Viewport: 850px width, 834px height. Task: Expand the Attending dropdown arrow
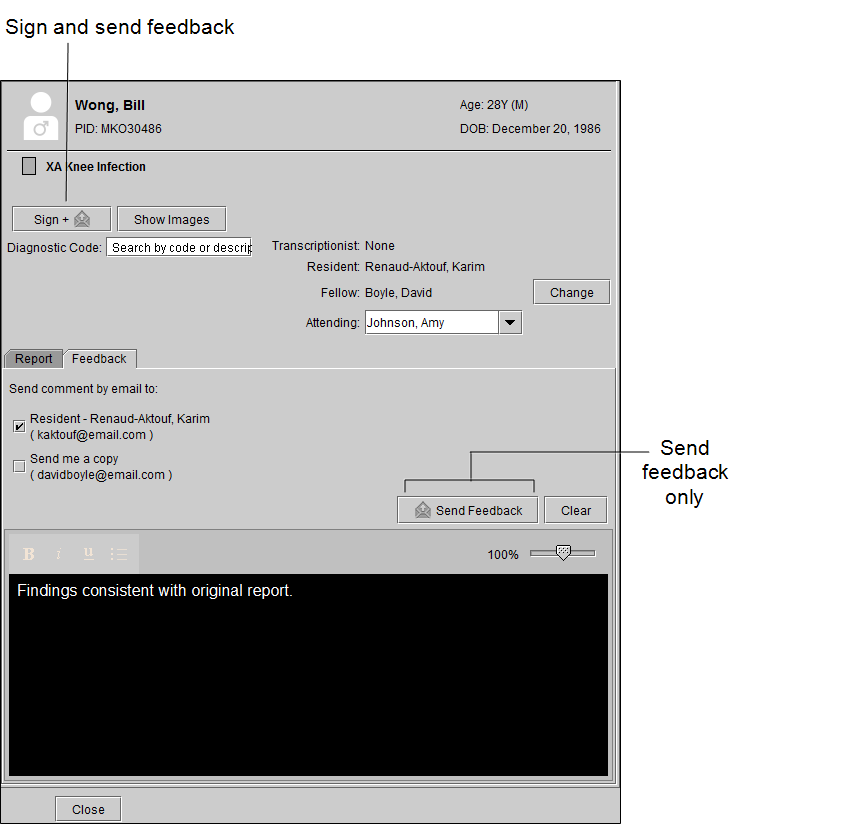pos(510,323)
